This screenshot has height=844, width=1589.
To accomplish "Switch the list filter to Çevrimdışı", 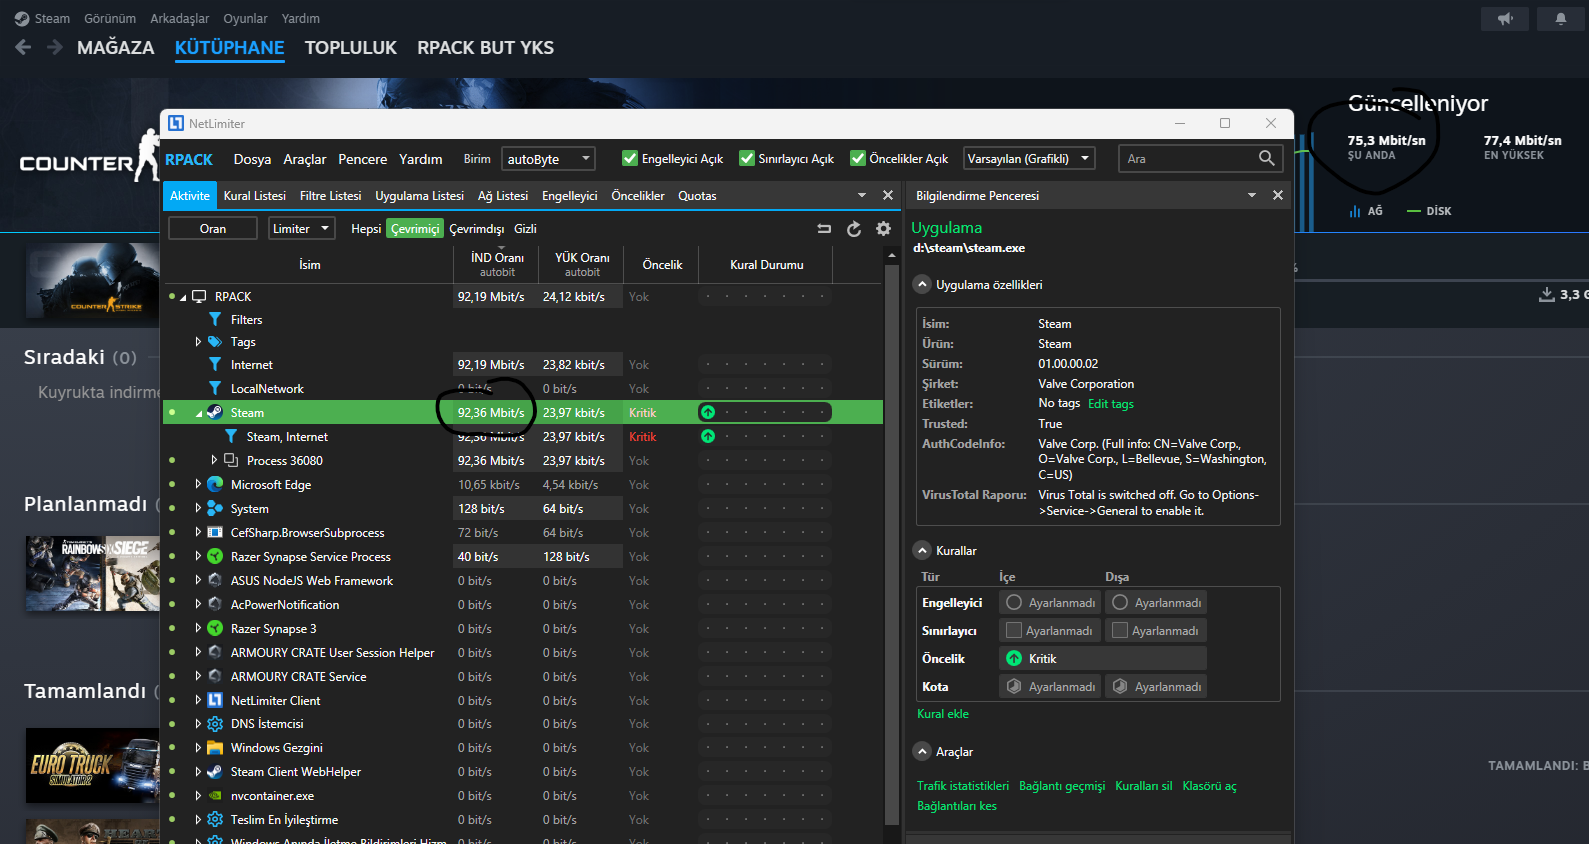I will [477, 229].
